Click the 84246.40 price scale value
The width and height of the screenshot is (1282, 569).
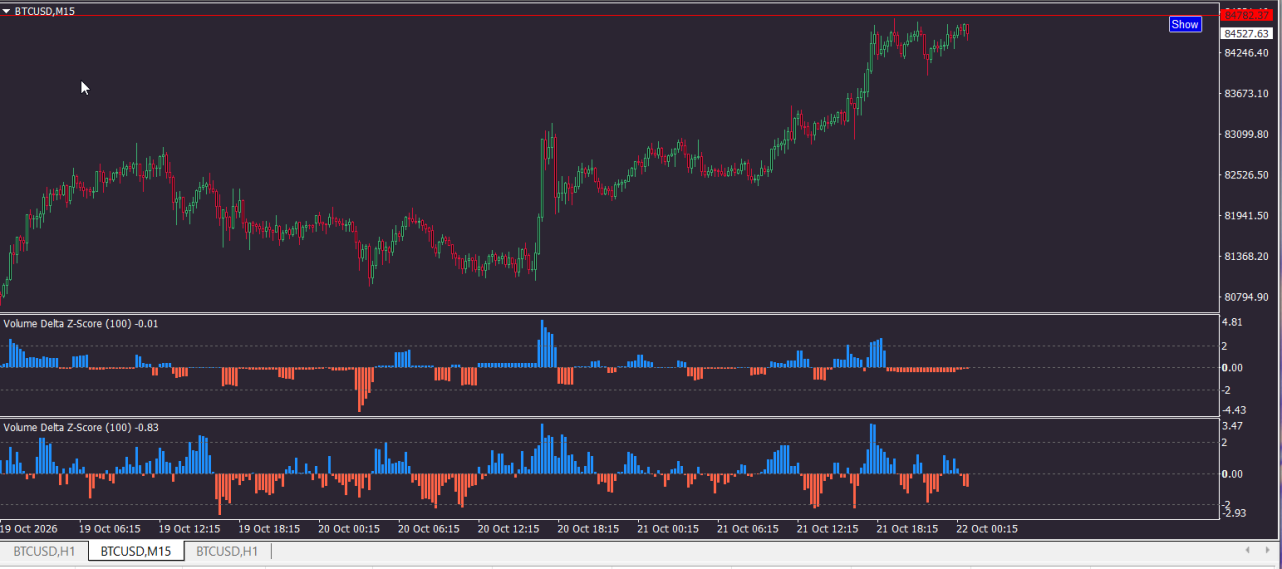click(x=1246, y=52)
